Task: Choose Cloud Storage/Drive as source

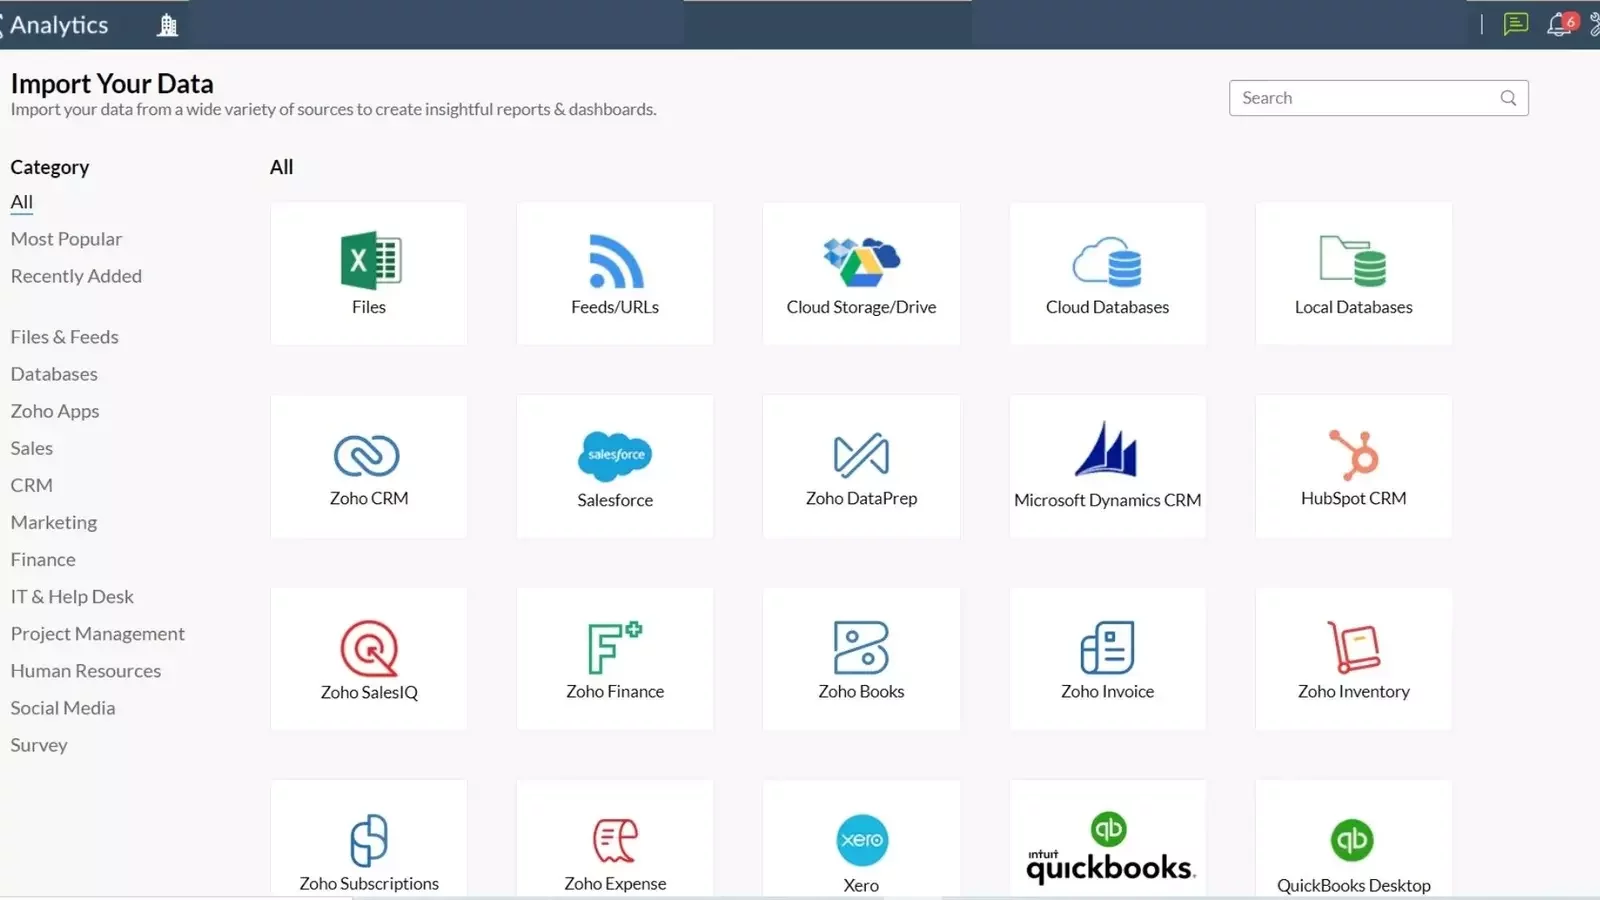Action: click(x=861, y=274)
